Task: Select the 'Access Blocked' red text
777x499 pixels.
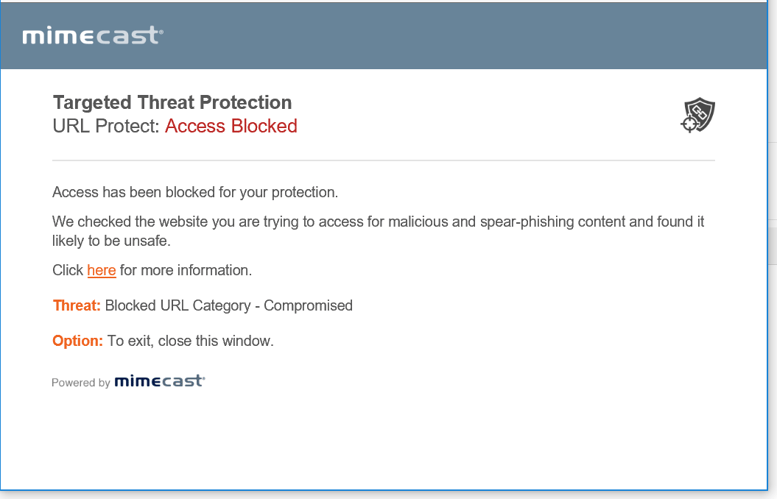Action: click(231, 126)
